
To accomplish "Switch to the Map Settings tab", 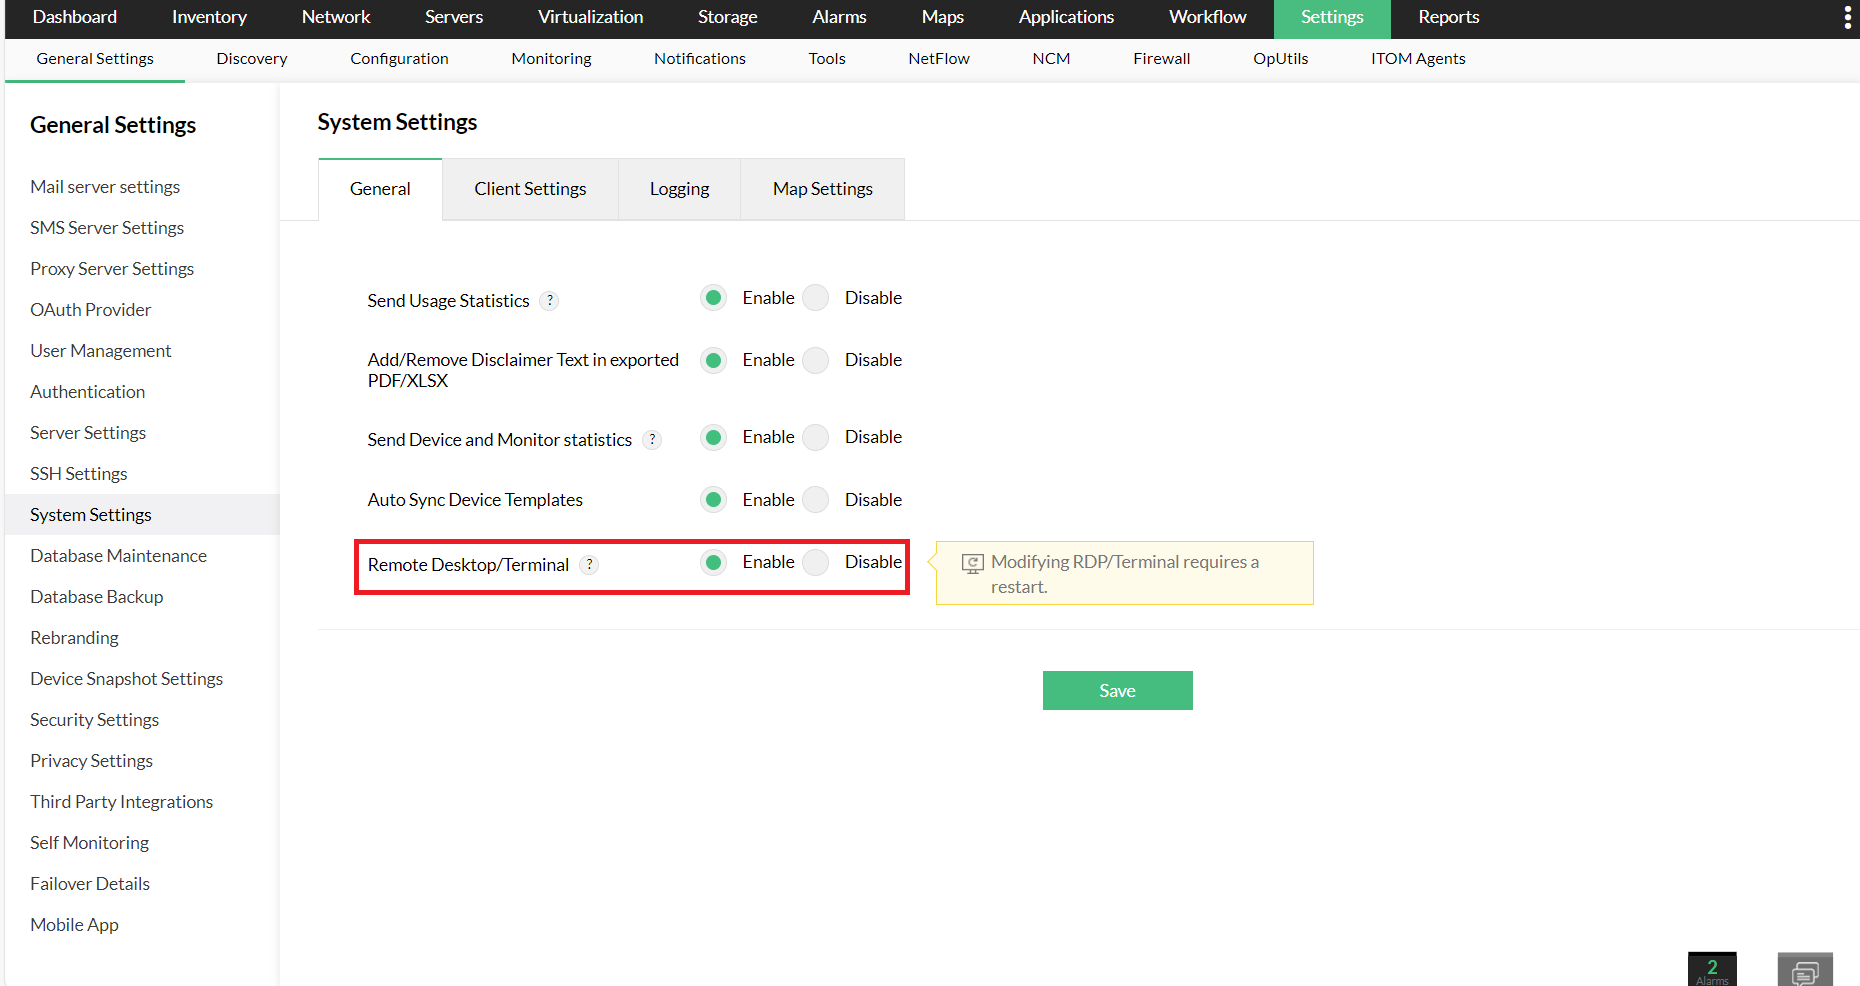I will click(x=822, y=189).
